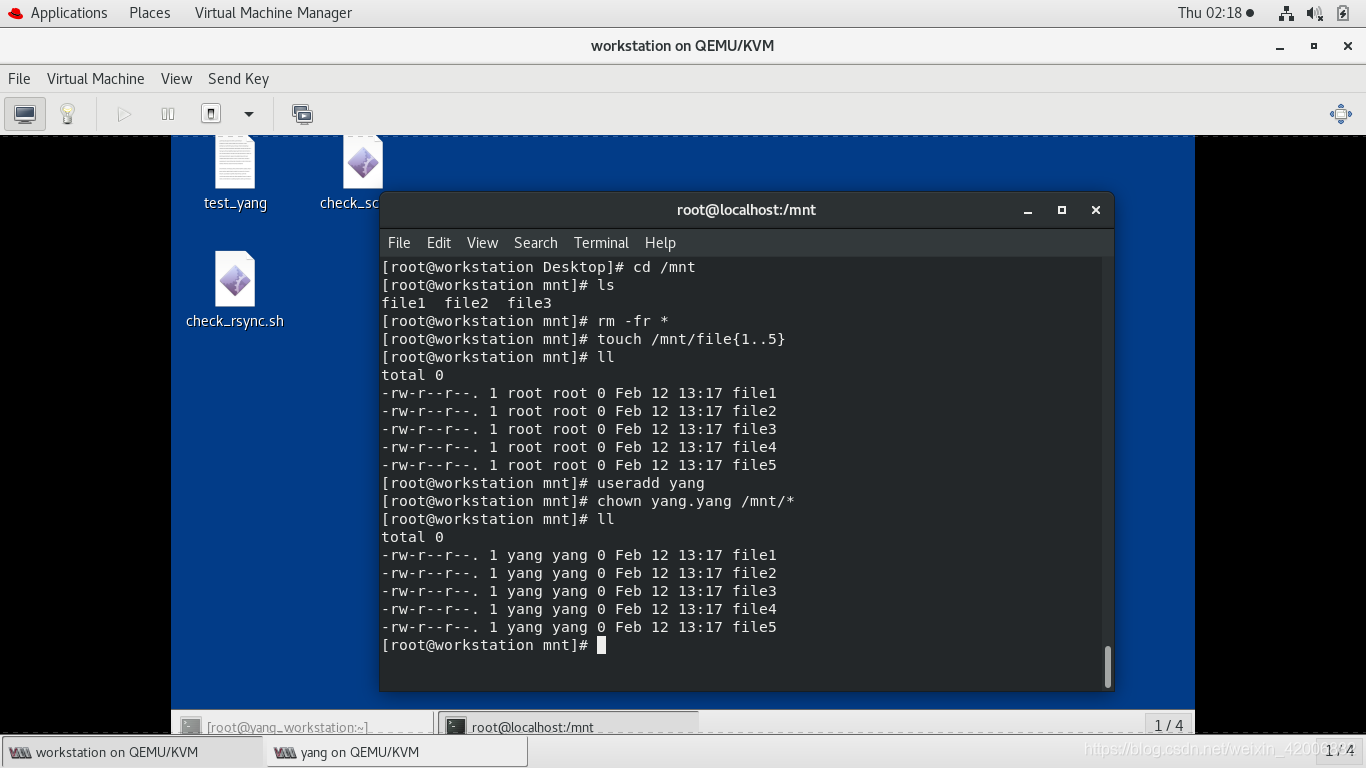Click yang-owned file5 listing row
The image size is (1366, 768).
579,627
